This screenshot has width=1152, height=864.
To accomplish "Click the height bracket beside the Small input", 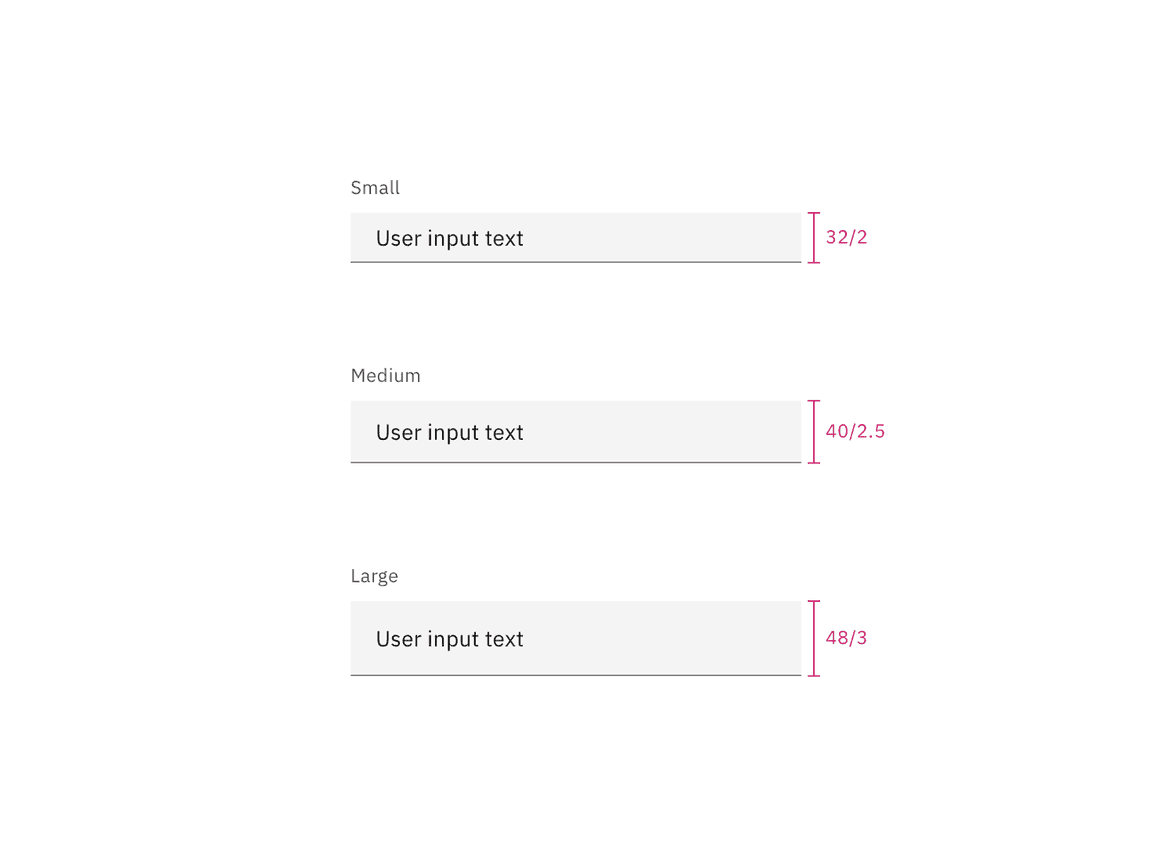I will click(x=814, y=237).
